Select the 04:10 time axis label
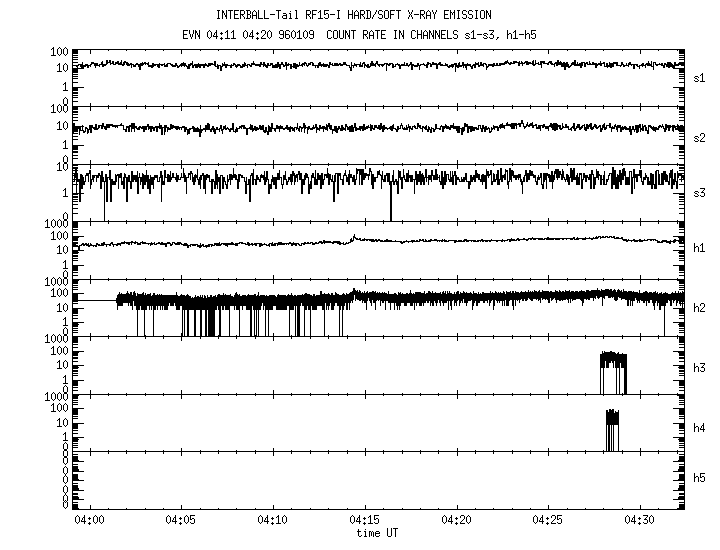720x550 pixels. click(x=273, y=520)
